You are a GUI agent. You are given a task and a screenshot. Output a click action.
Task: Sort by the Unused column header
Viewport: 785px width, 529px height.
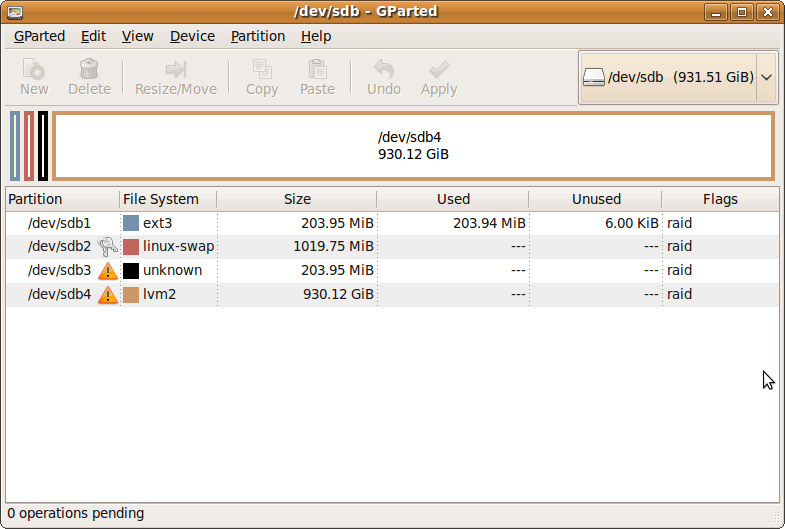(x=596, y=199)
